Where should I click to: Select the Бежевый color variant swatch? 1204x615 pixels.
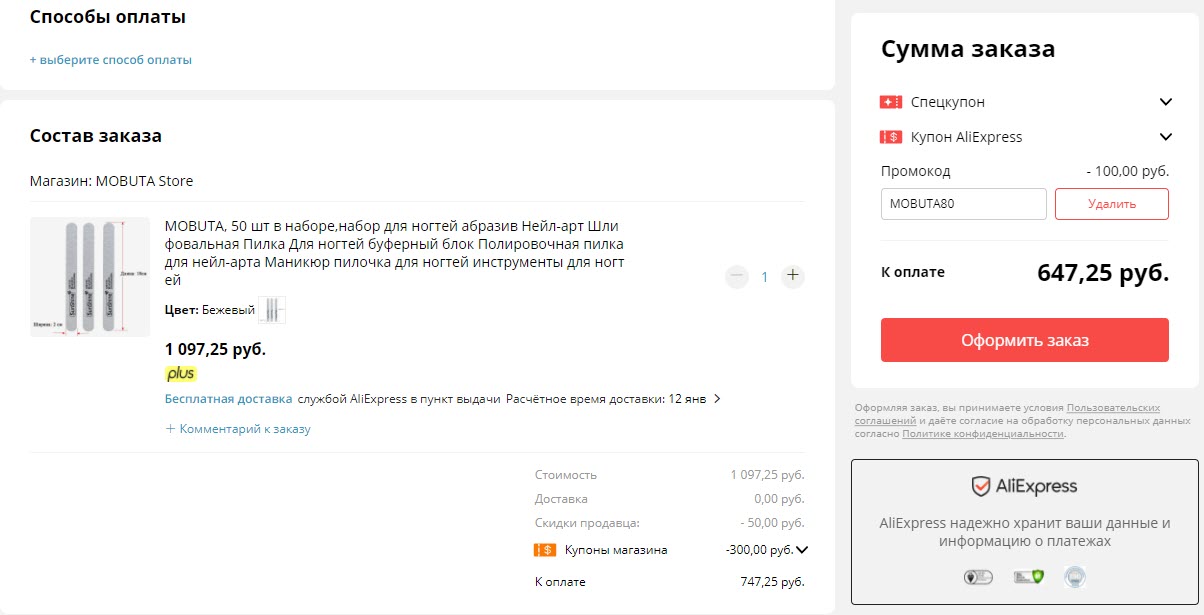(x=272, y=310)
